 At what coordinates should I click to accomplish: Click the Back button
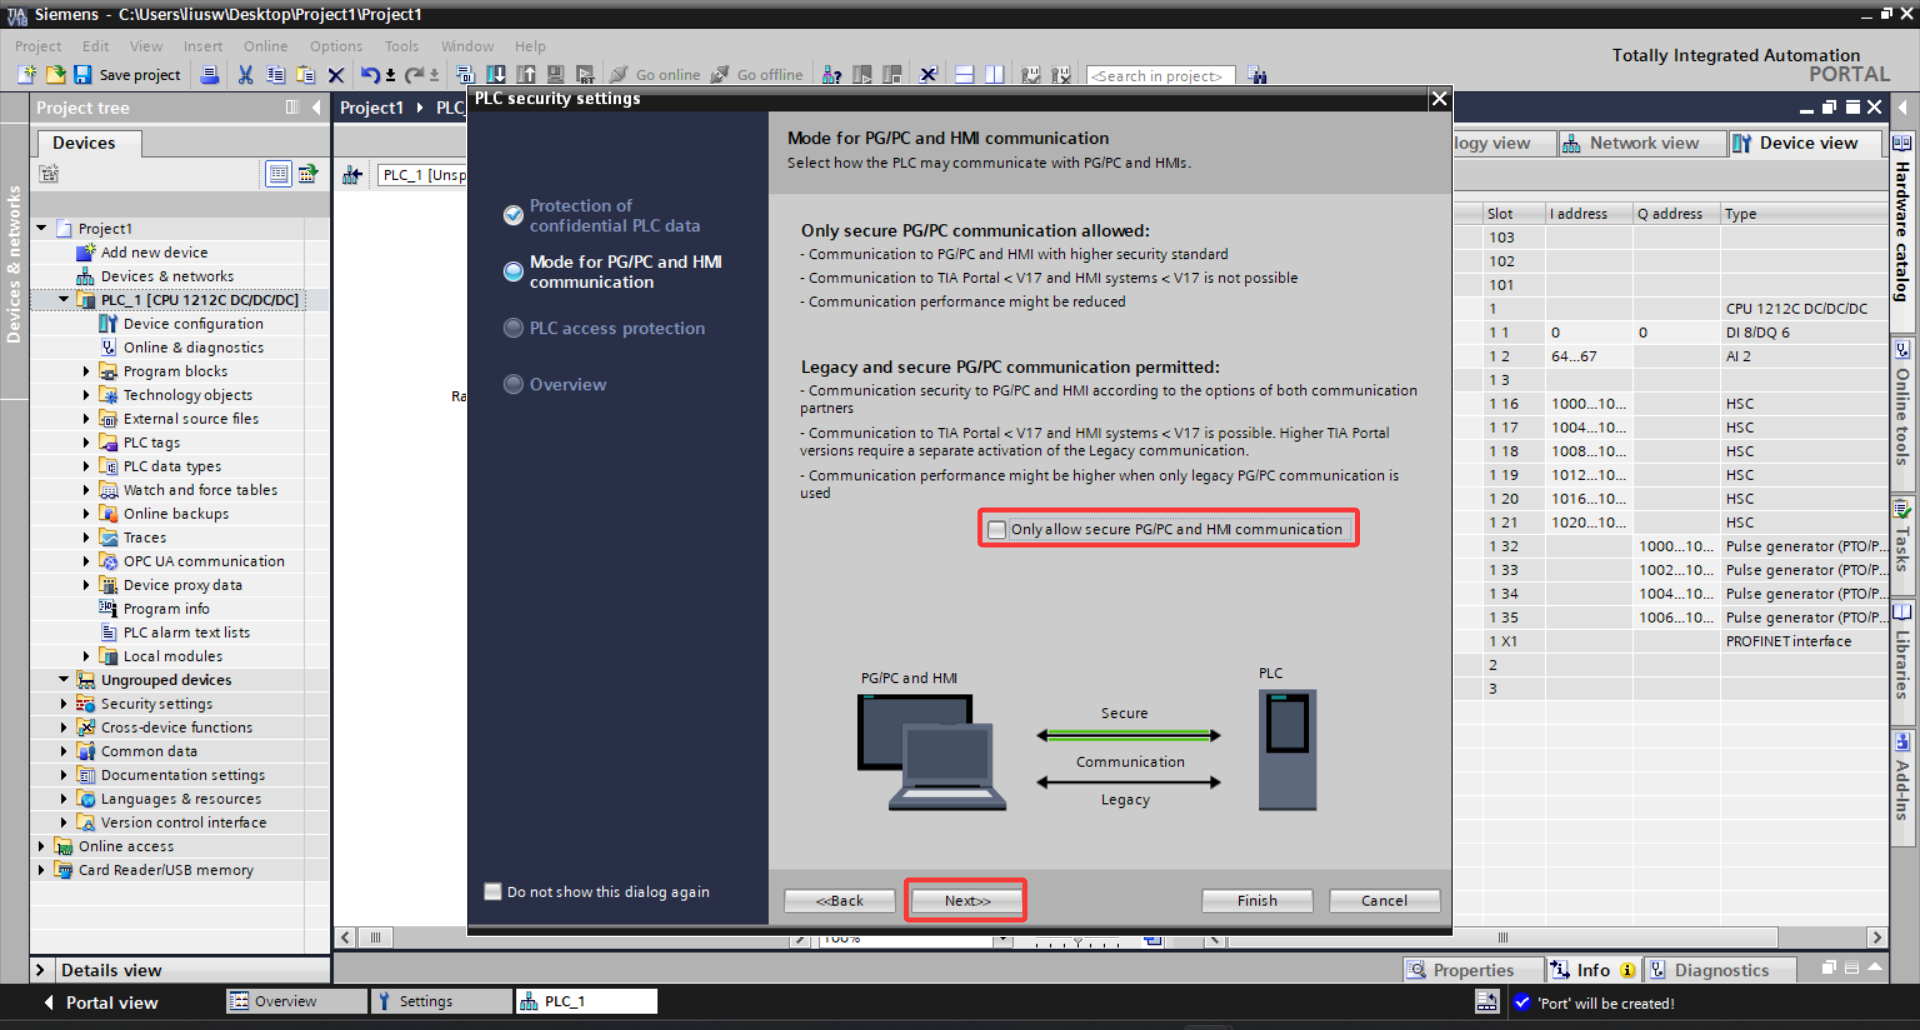pos(839,900)
